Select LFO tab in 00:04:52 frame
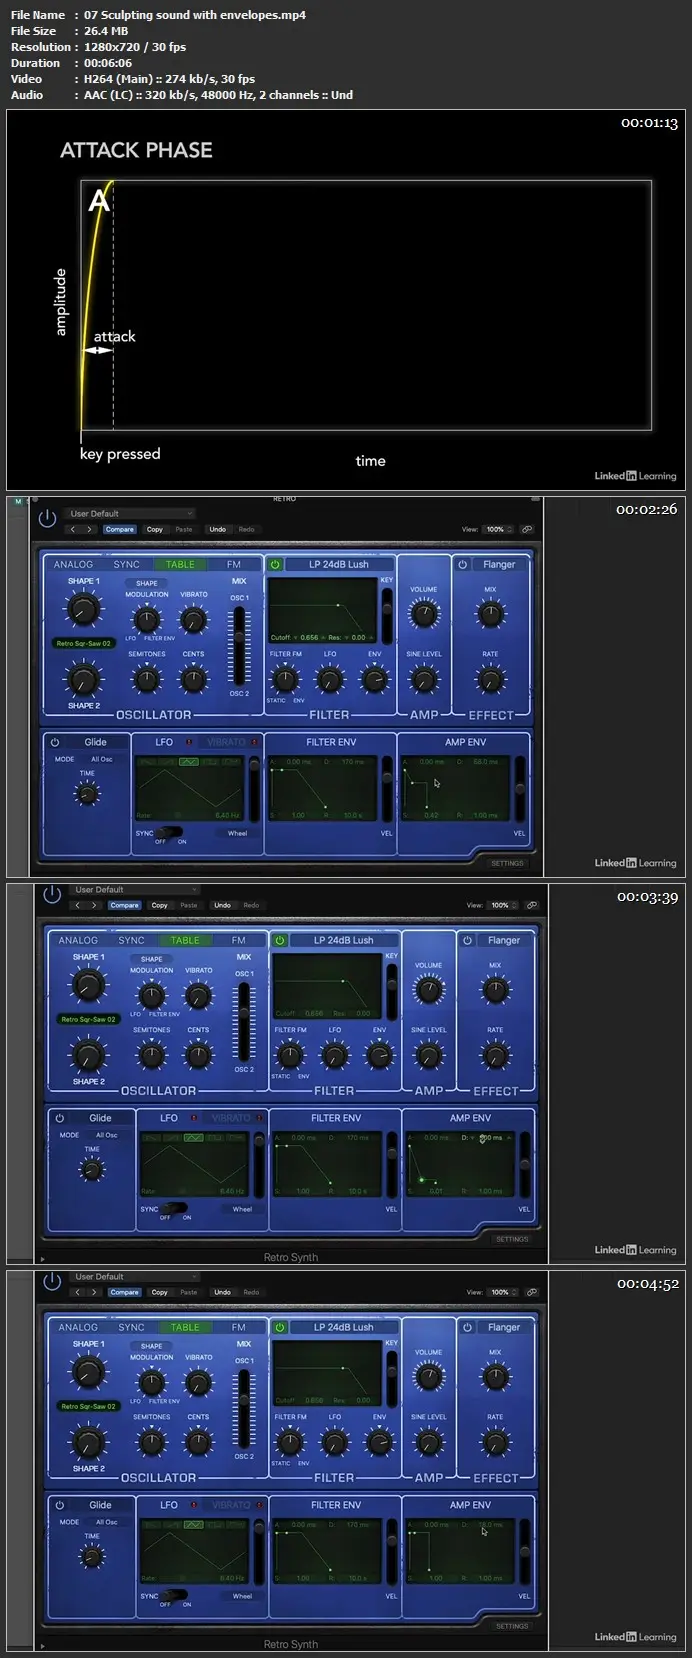The image size is (692, 1658). [x=169, y=1505]
